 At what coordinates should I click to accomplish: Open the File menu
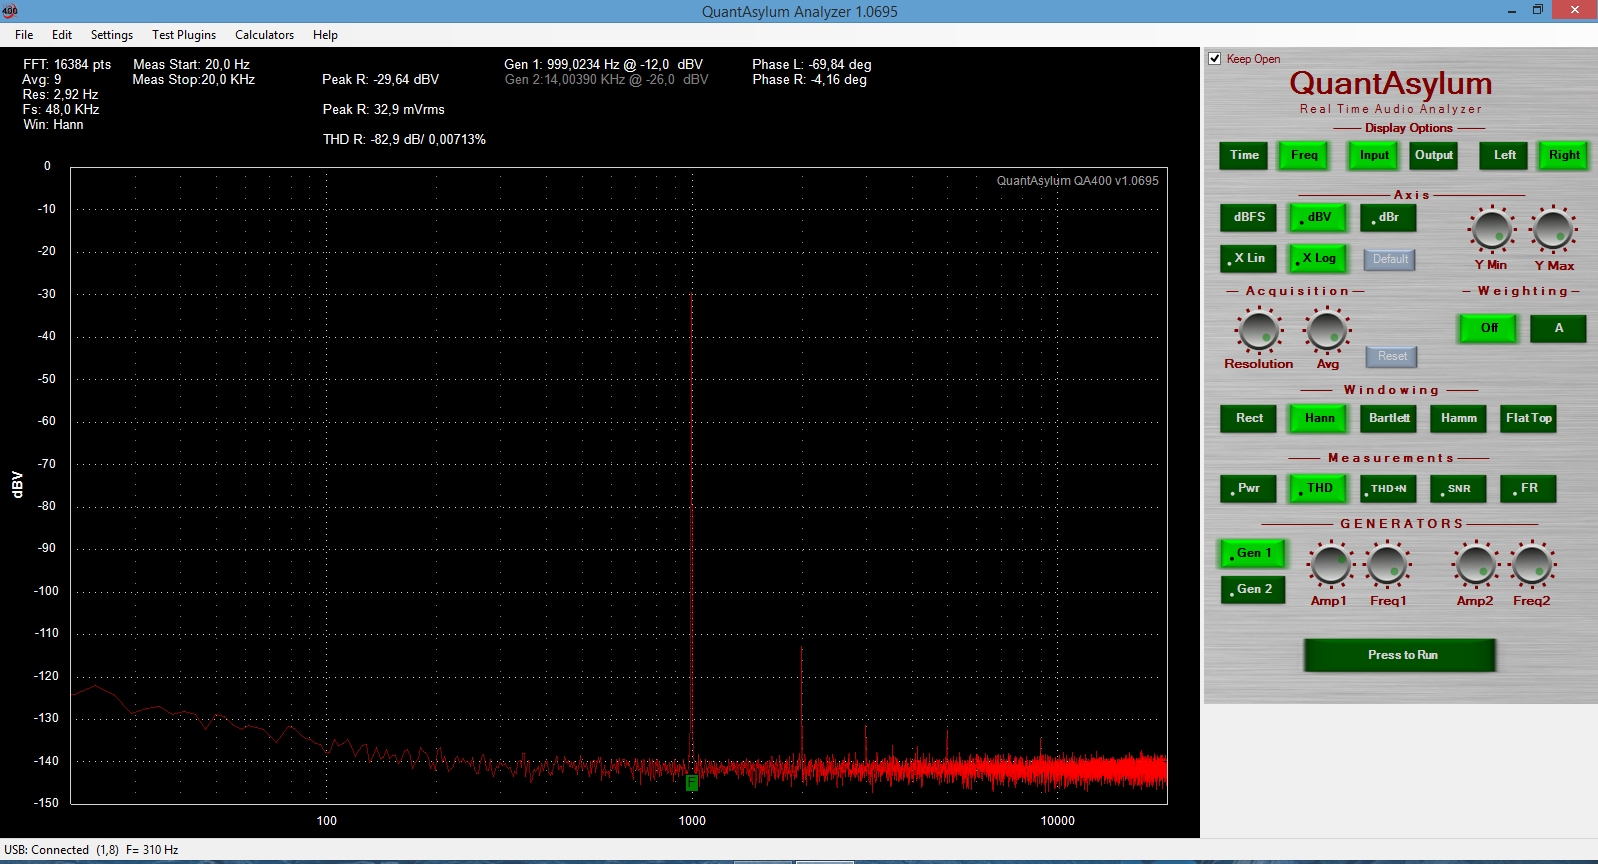[x=24, y=35]
